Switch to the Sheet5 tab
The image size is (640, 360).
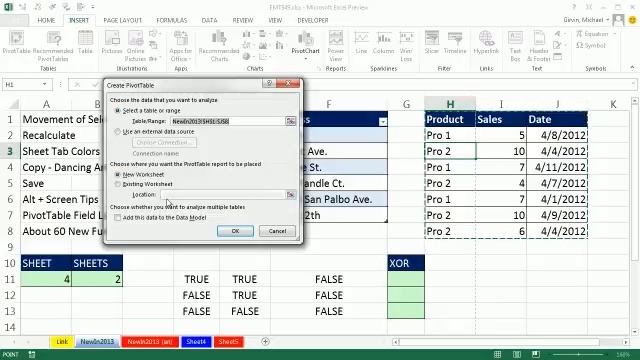(228, 342)
